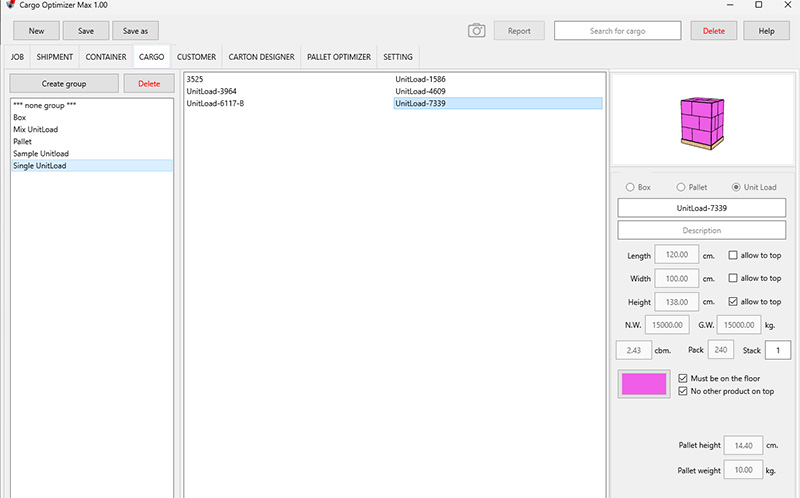Click the G.W. 15000.00 field

tap(739, 325)
